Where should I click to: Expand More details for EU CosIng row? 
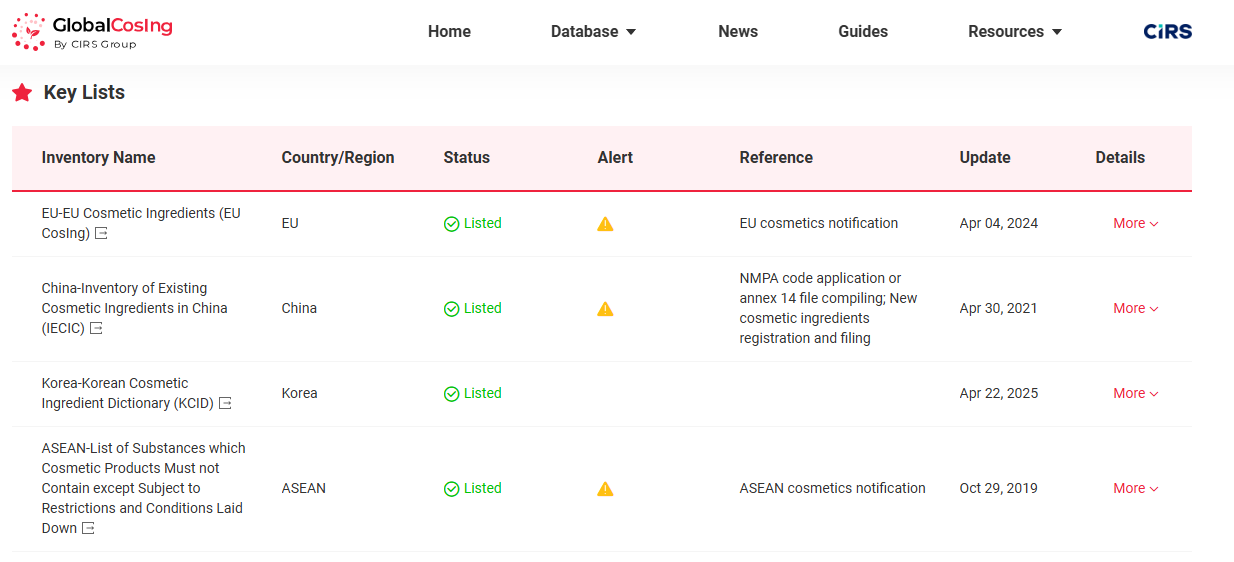(1135, 224)
